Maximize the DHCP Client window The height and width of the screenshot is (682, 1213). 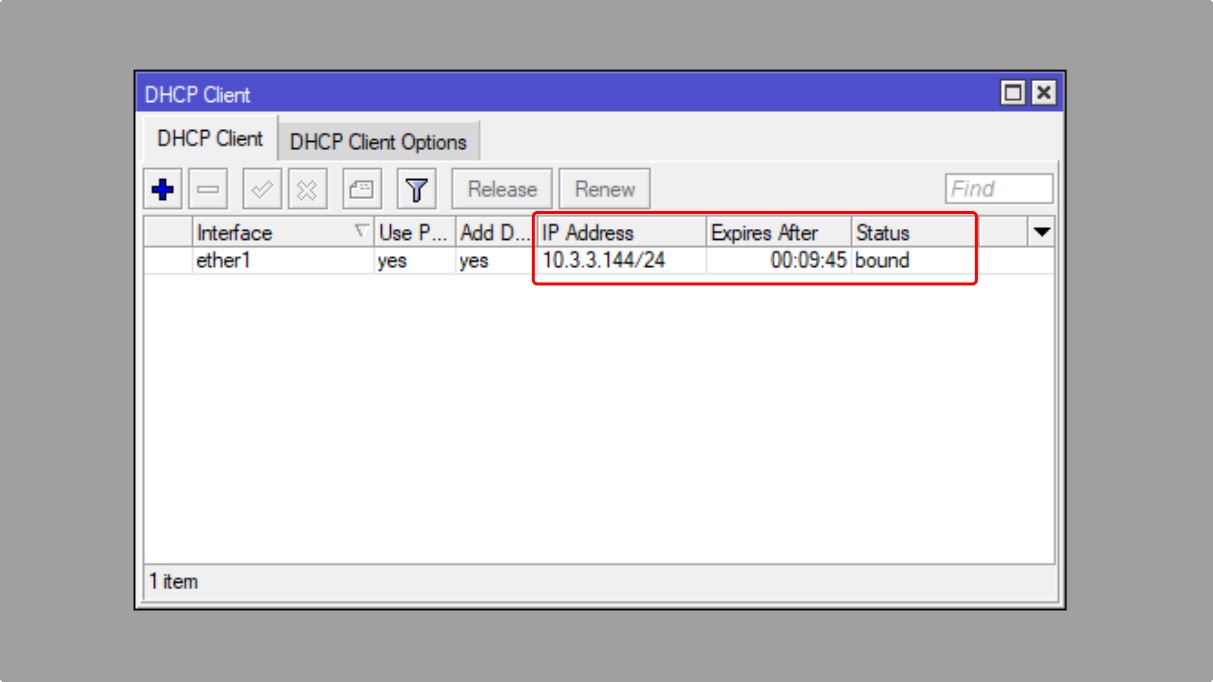point(1014,94)
